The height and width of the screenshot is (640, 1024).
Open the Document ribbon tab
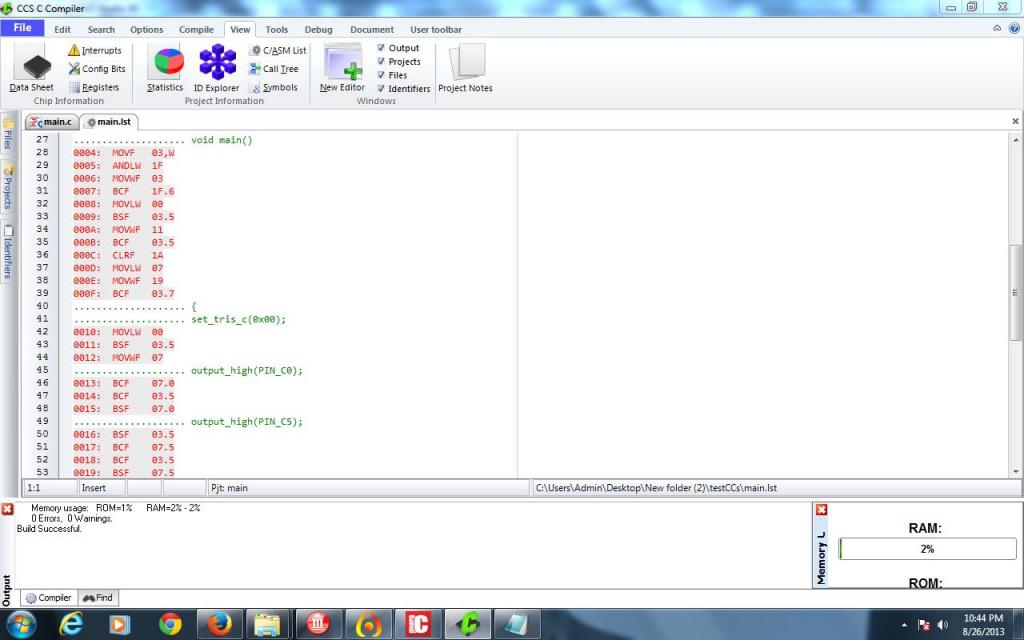[372, 29]
